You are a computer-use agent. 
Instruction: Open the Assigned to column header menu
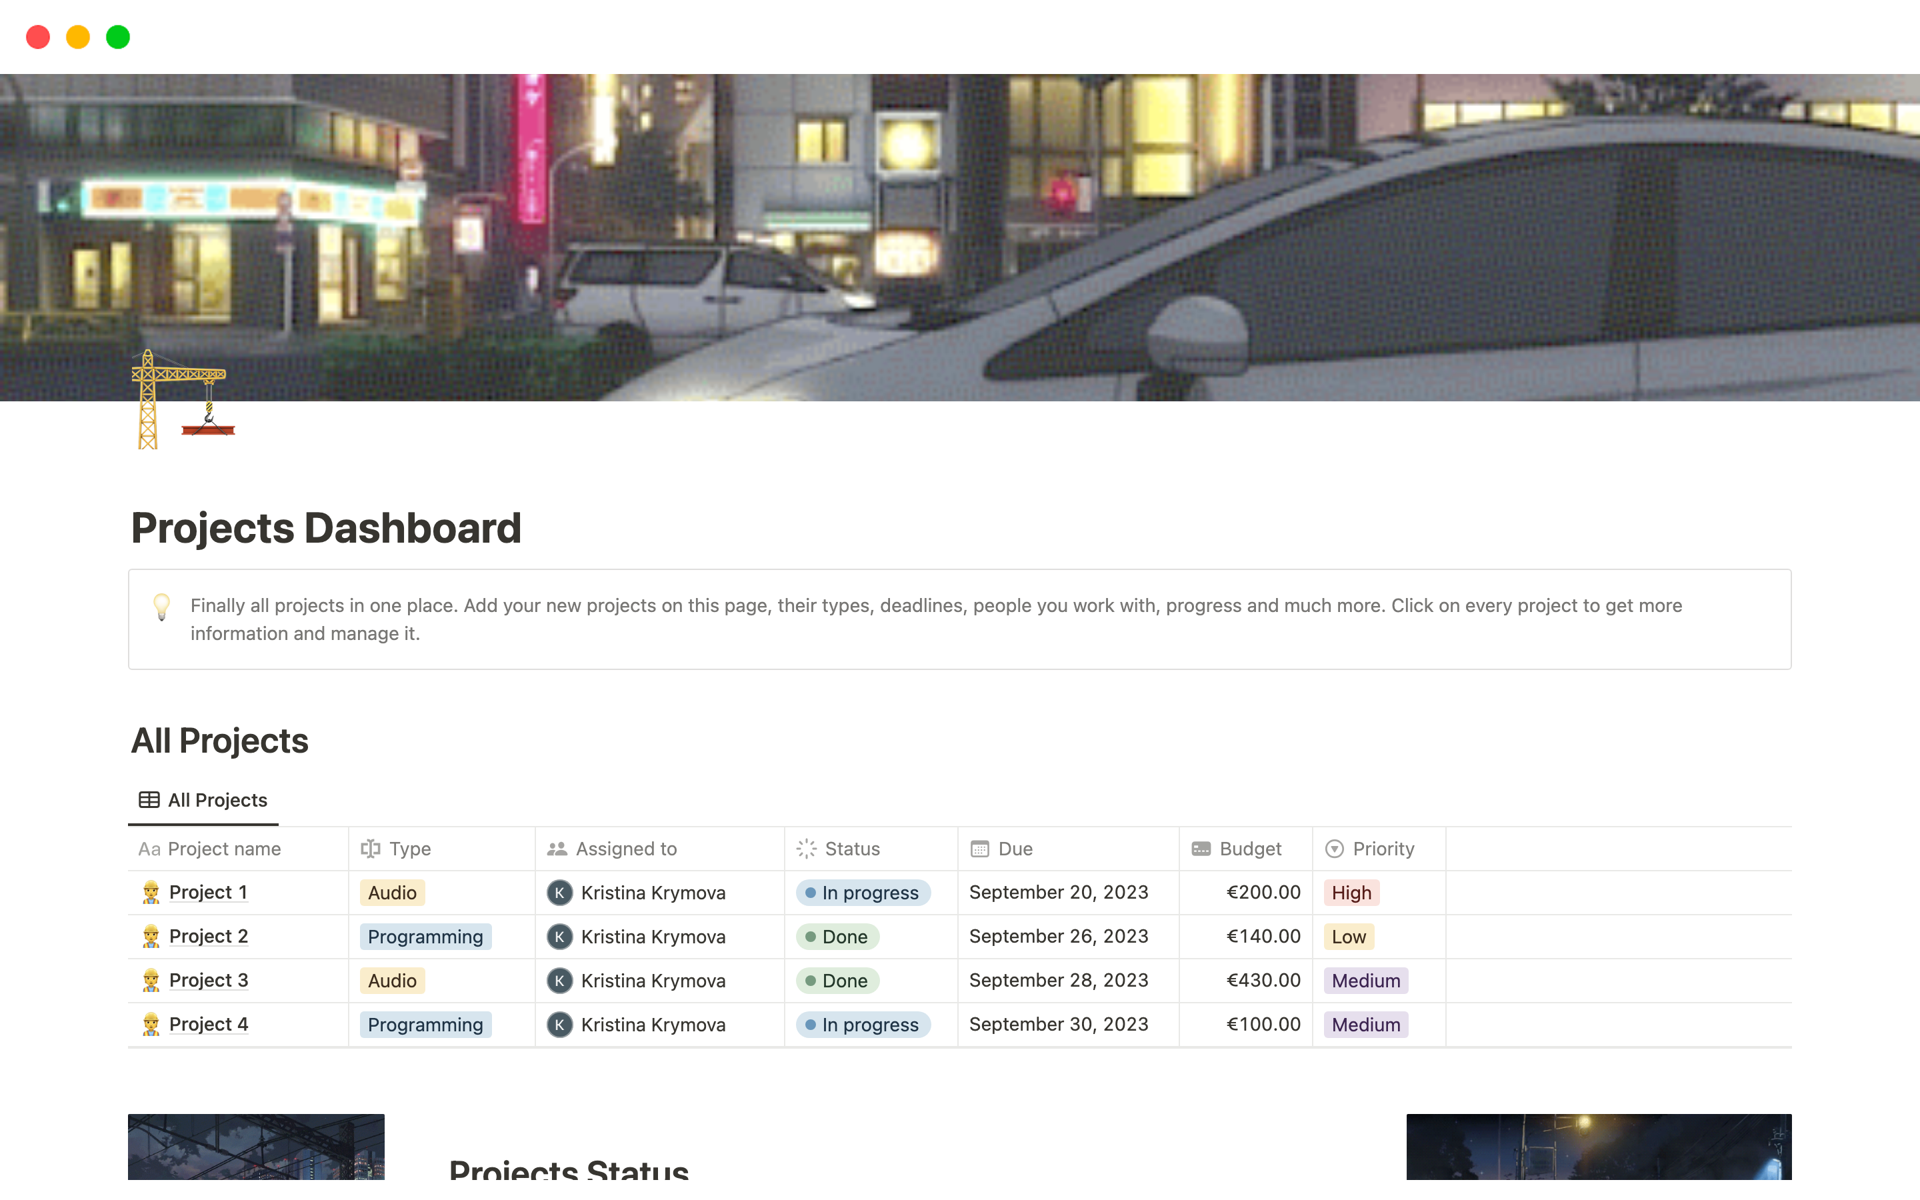click(625, 849)
